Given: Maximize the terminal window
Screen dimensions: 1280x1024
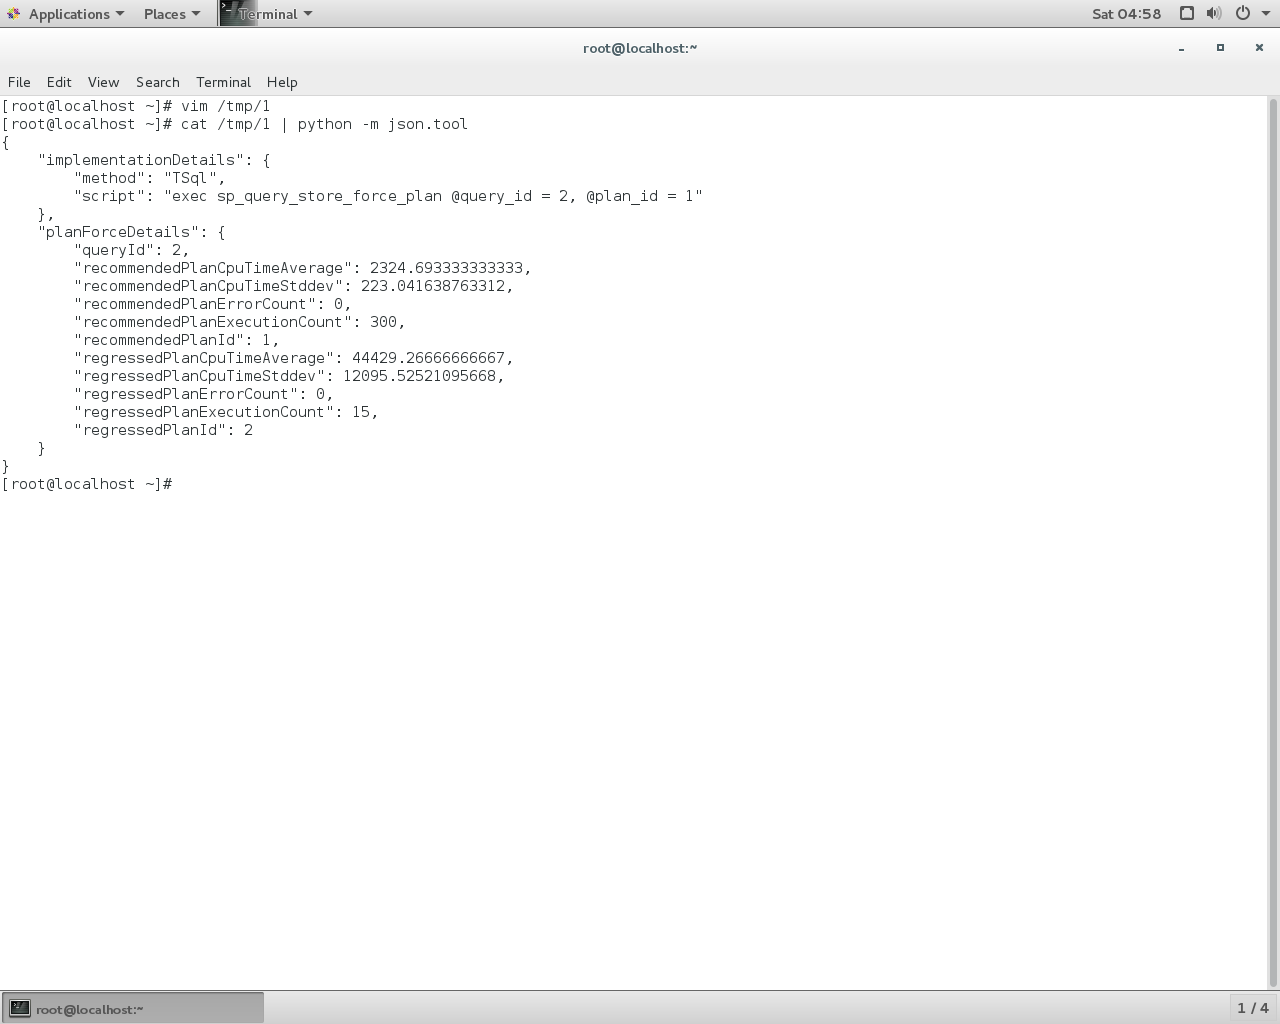Looking at the screenshot, I should pos(1220,48).
